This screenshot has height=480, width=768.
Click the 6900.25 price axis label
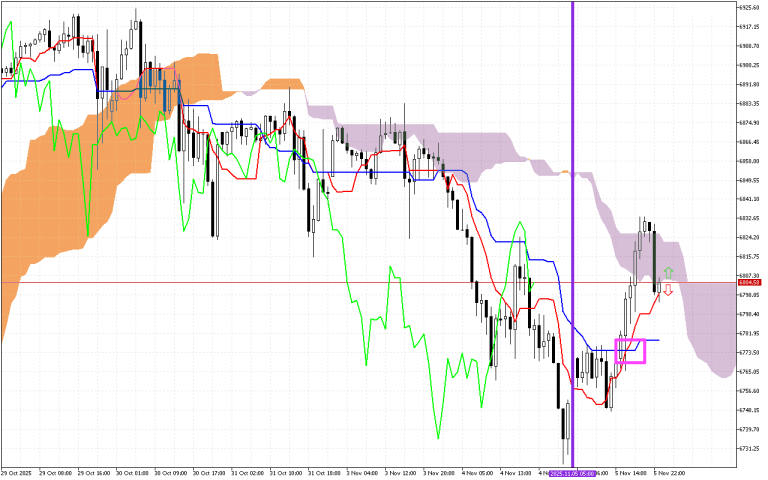(x=750, y=65)
